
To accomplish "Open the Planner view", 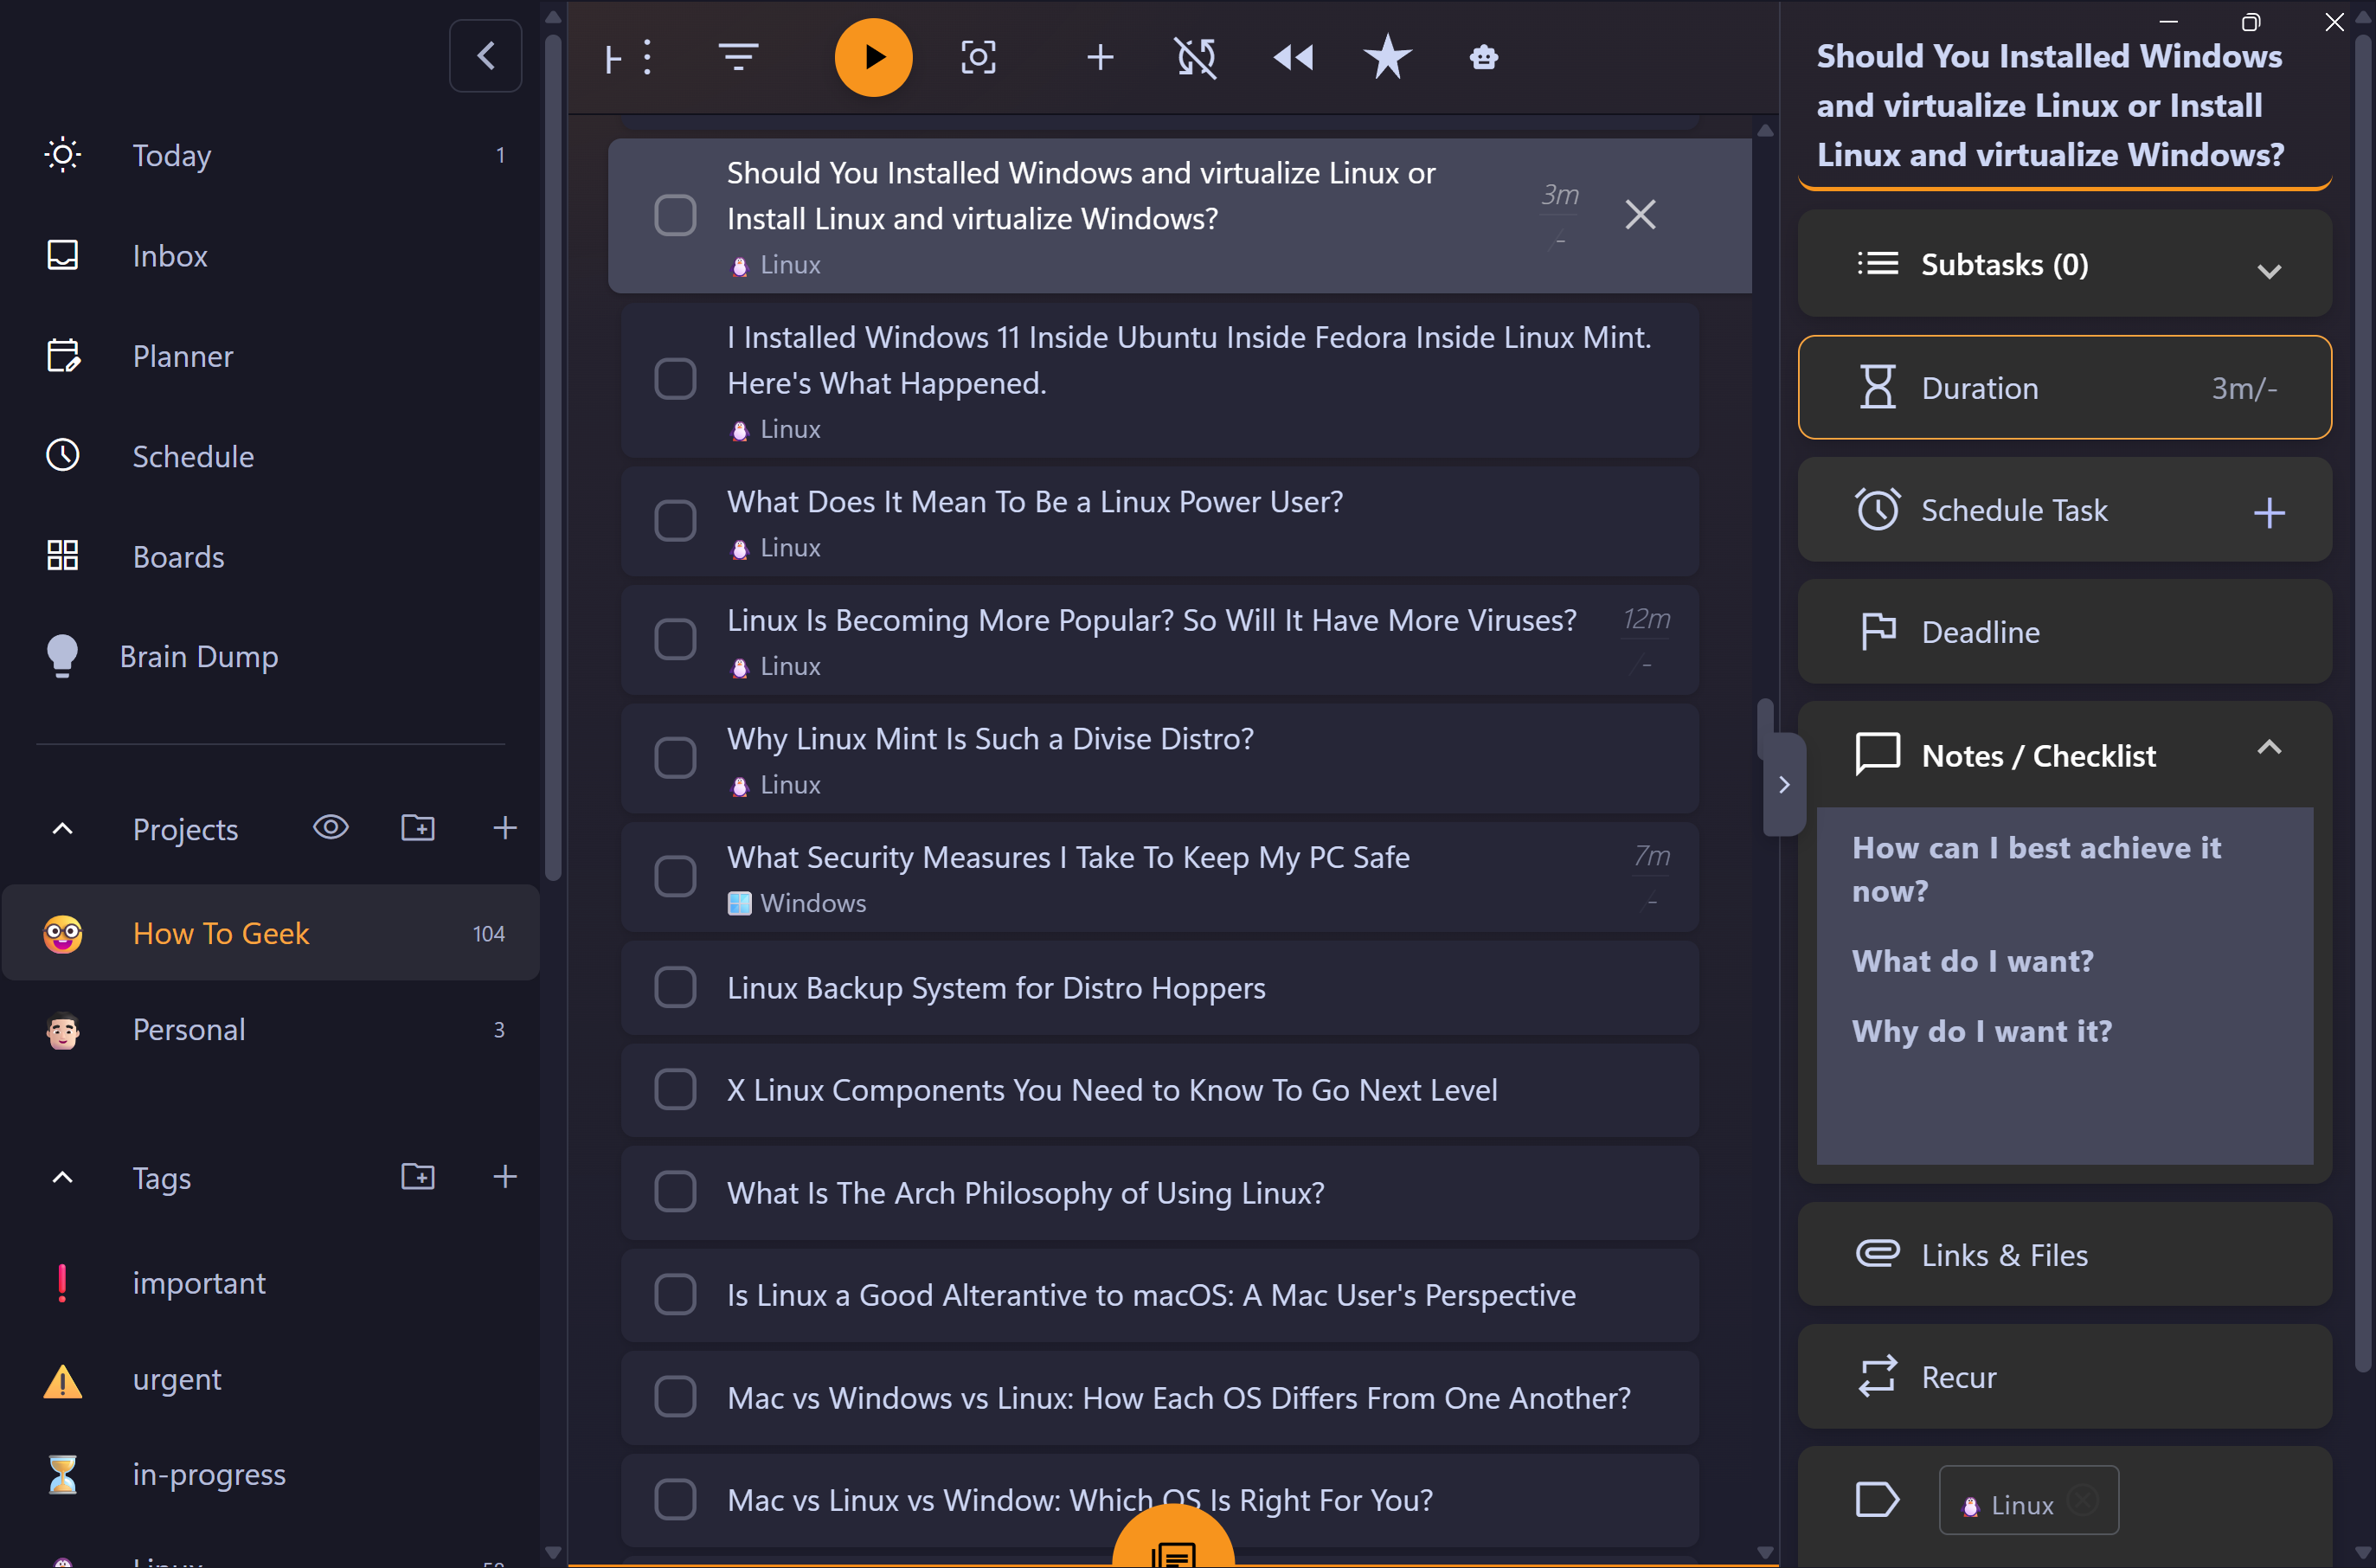I will tap(270, 356).
